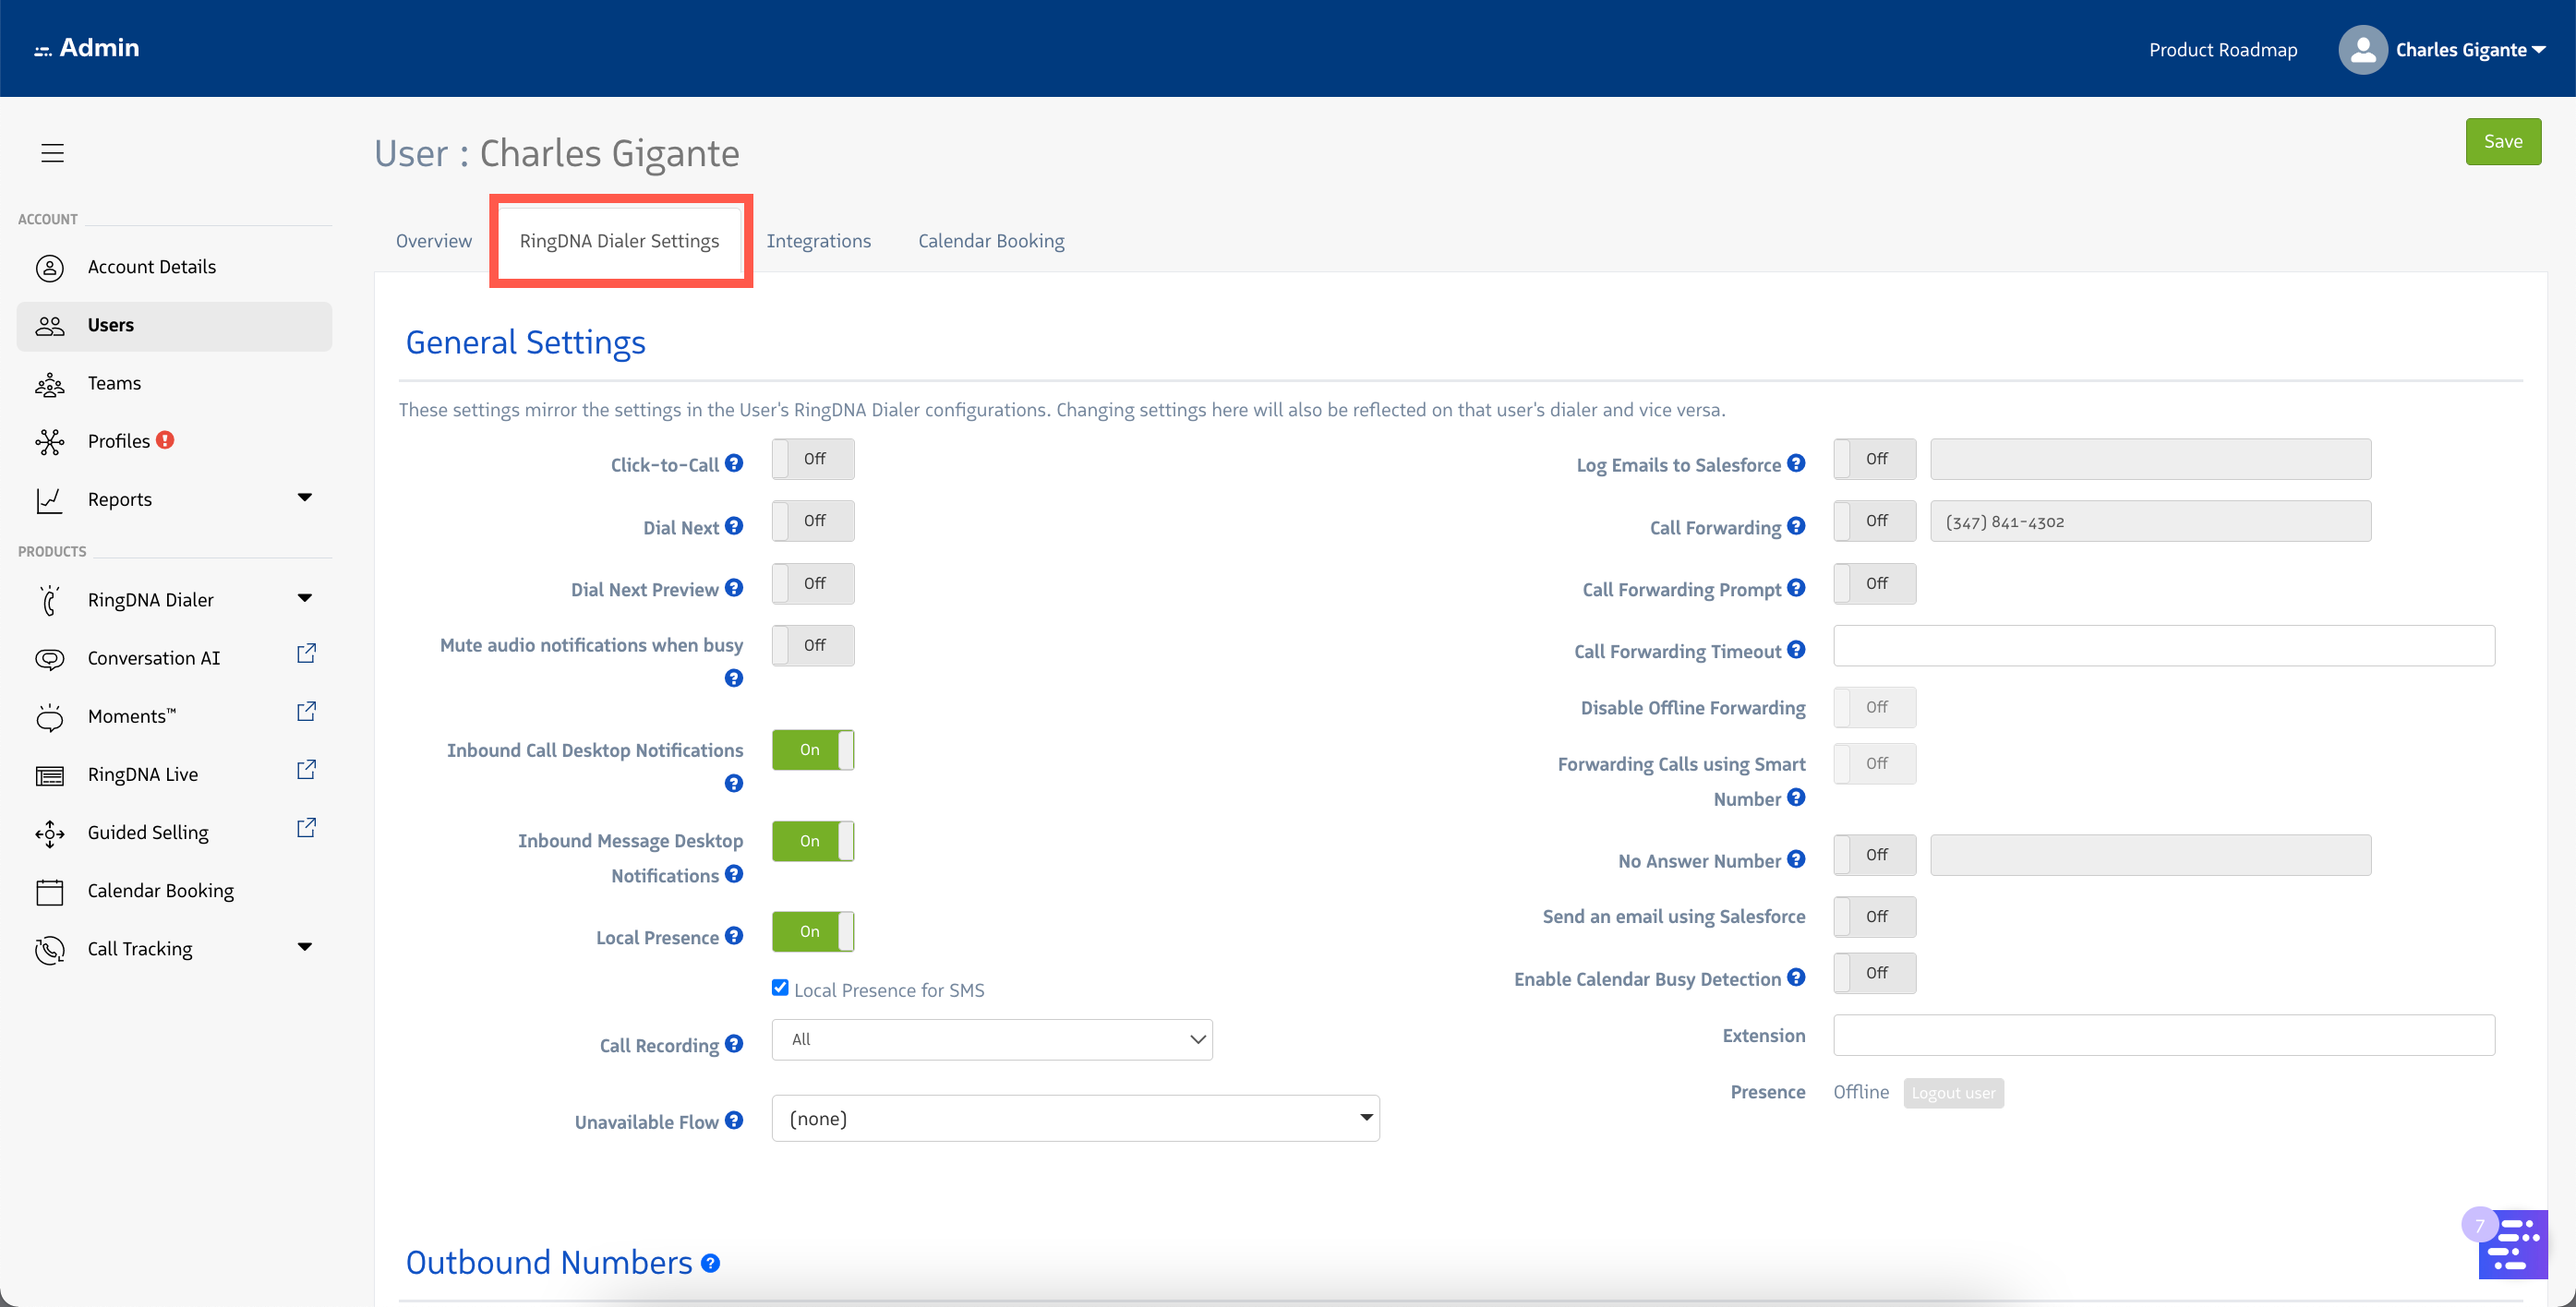The image size is (2576, 1307).
Task: Toggle the Send an email using Salesforce switch
Action: pyautogui.click(x=1875, y=917)
